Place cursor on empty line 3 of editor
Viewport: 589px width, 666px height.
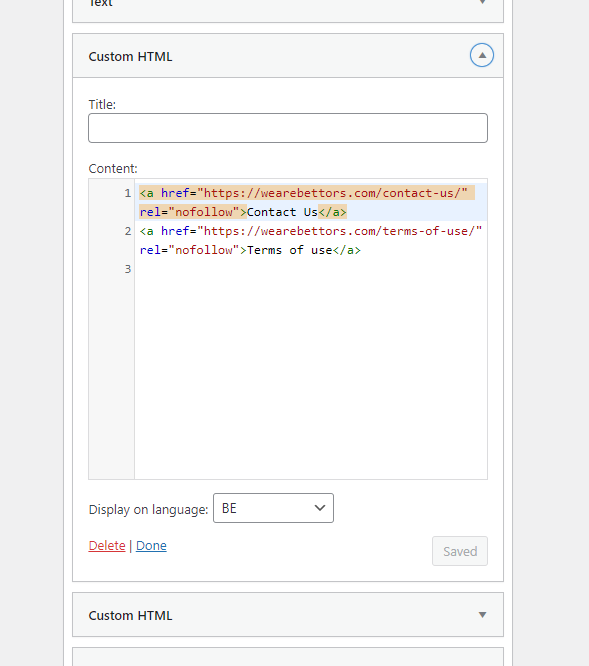[310, 269]
